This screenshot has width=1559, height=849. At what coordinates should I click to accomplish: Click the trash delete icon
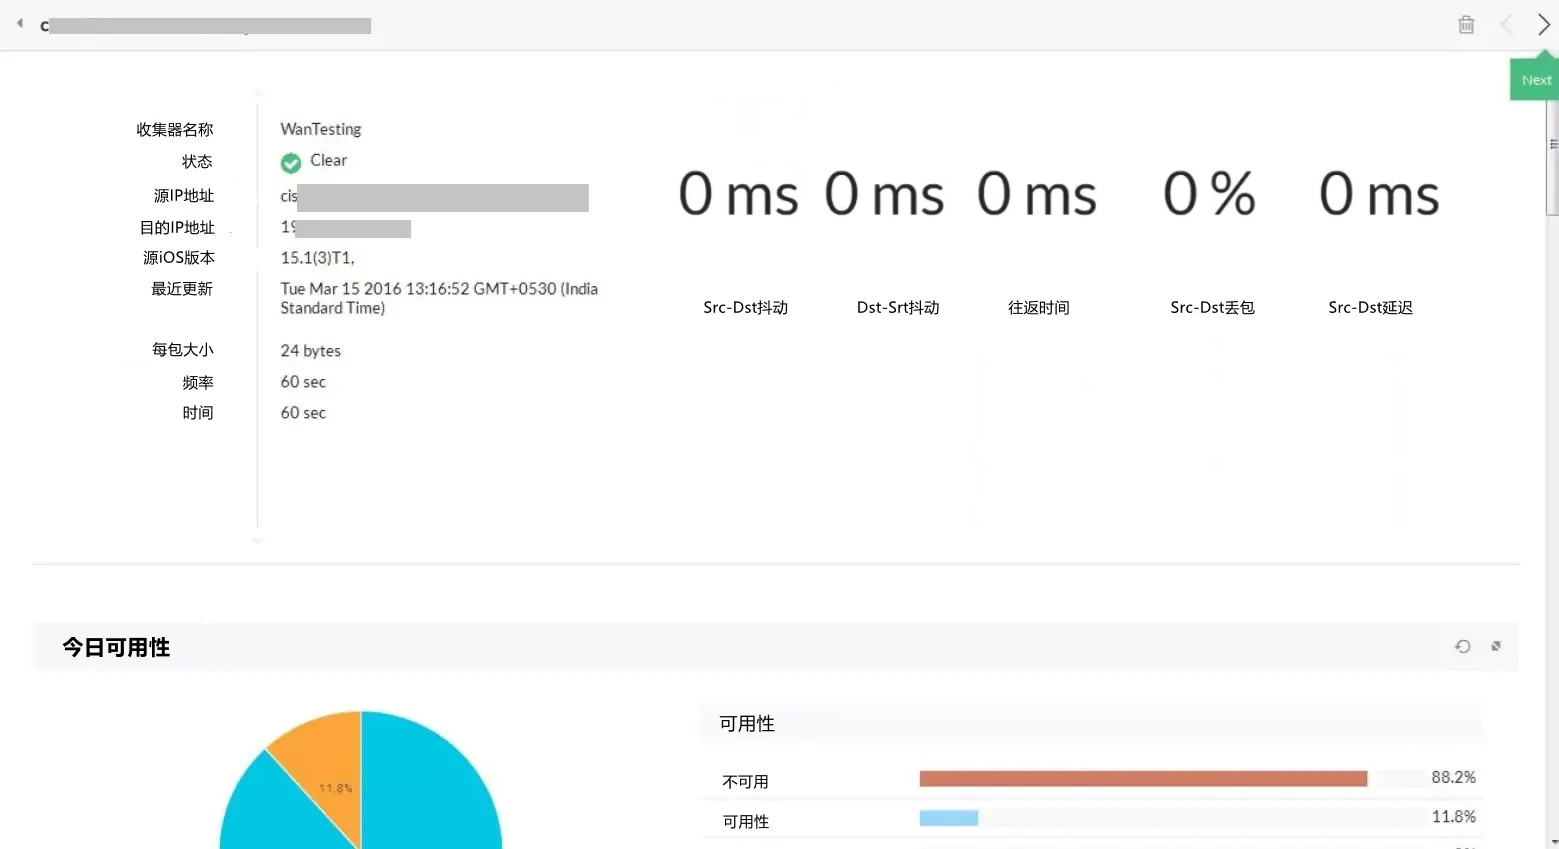coord(1466,25)
